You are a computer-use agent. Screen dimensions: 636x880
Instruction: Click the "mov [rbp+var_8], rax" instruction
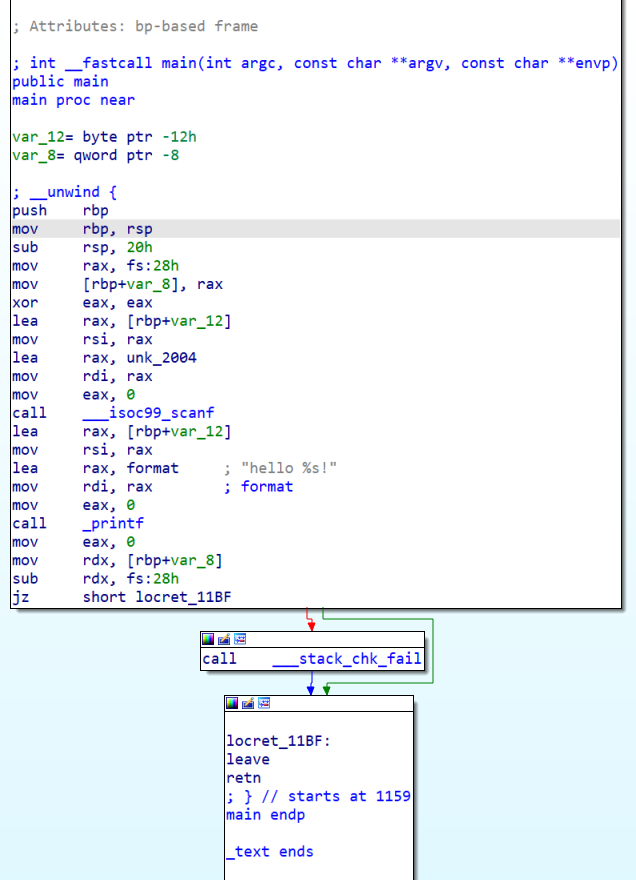point(117,285)
